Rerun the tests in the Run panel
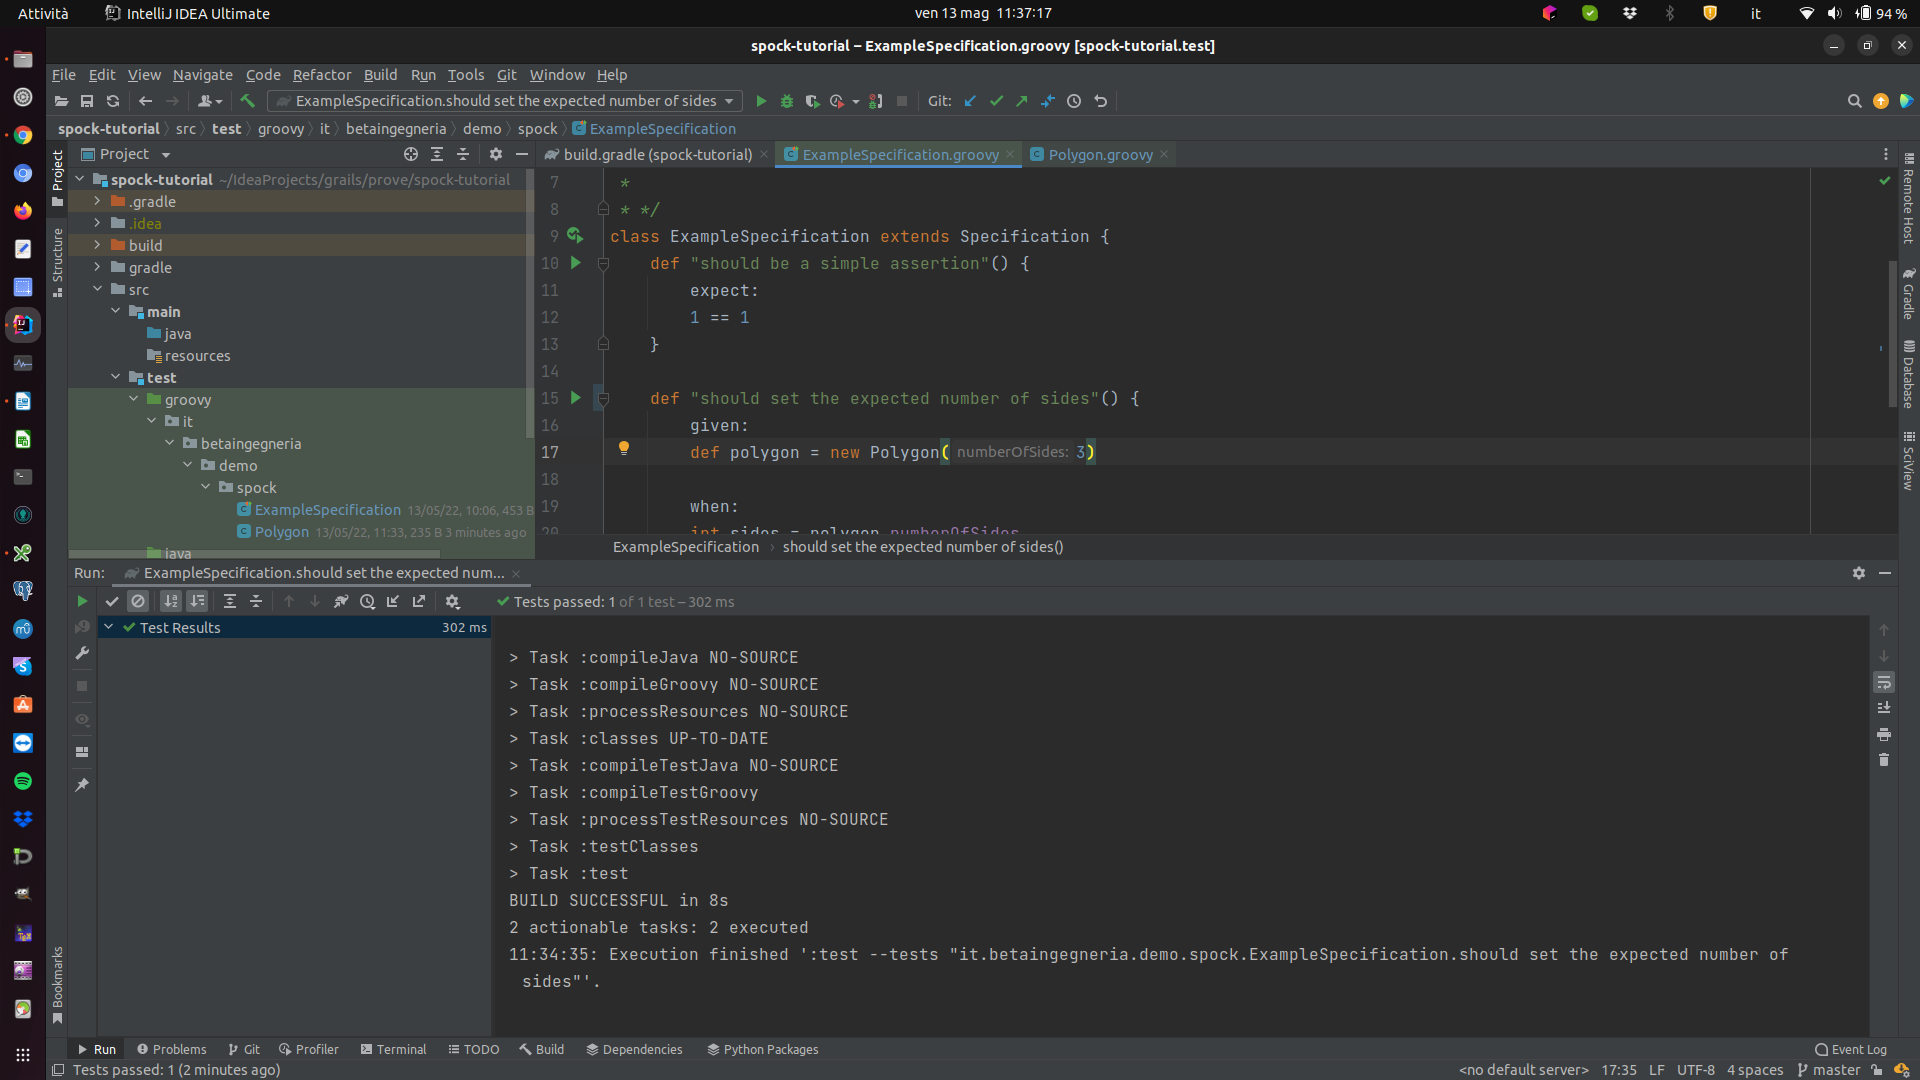The height and width of the screenshot is (1080, 1920). pyautogui.click(x=82, y=601)
